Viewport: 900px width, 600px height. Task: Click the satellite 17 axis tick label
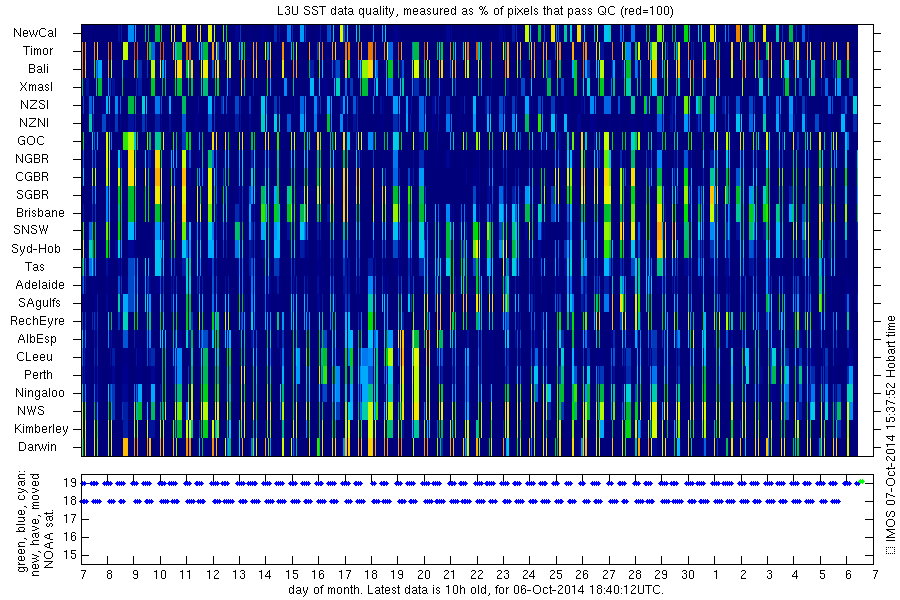pos(70,519)
